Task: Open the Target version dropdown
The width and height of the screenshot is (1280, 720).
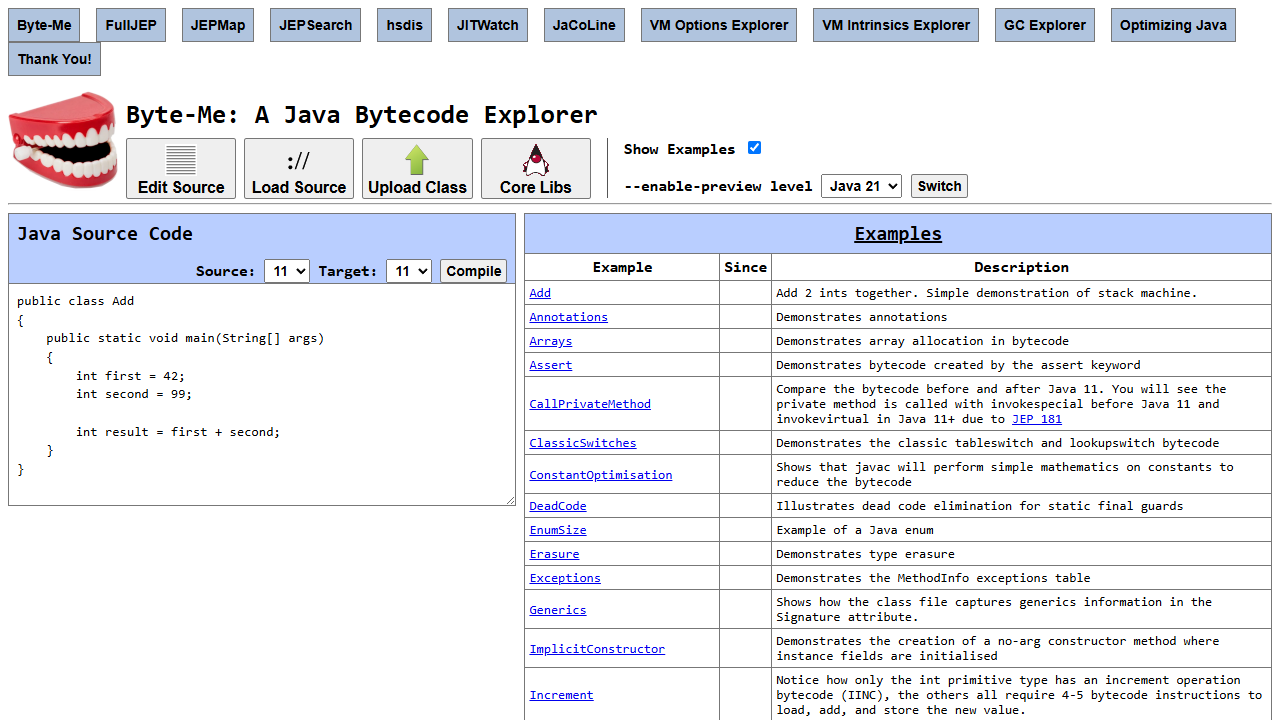Action: pyautogui.click(x=409, y=271)
